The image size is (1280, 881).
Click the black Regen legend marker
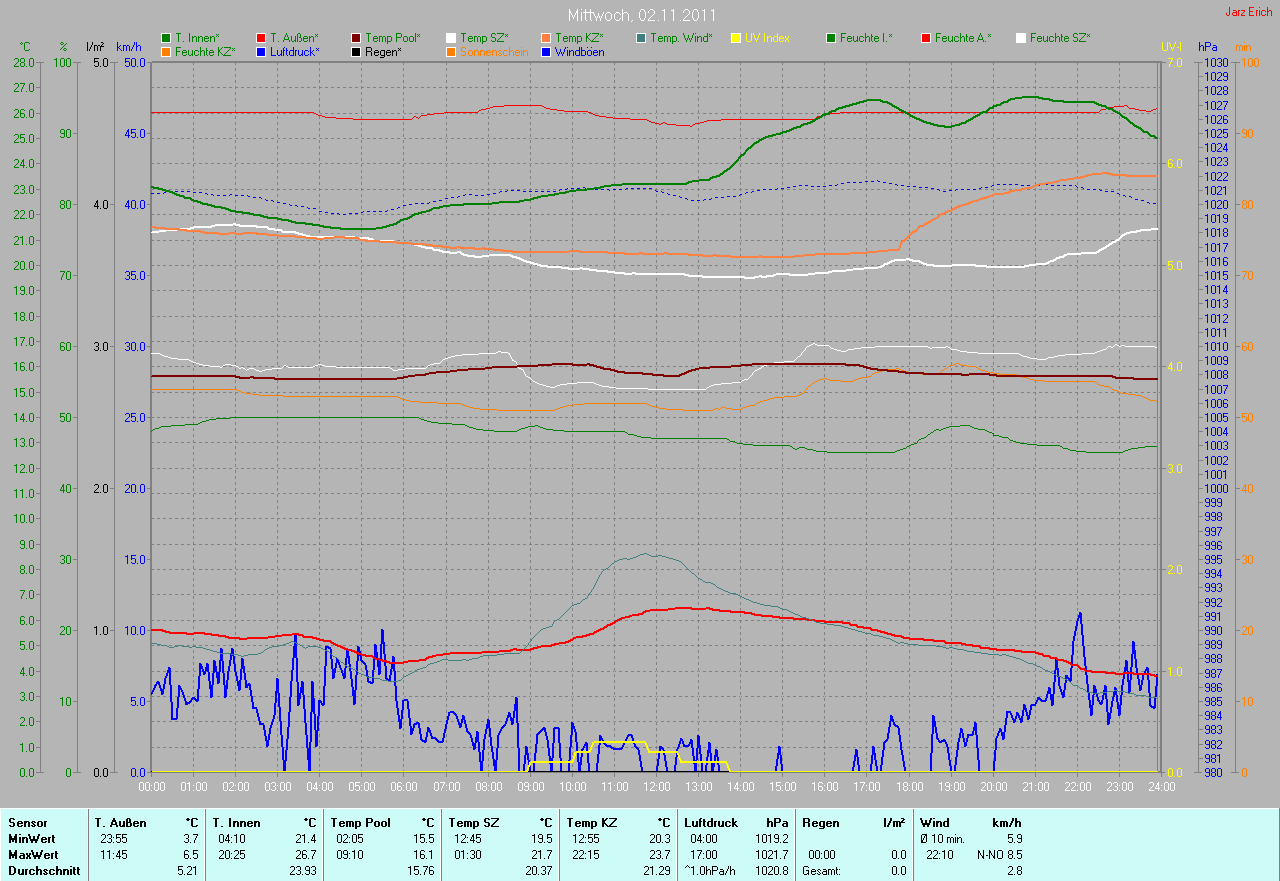[x=356, y=52]
